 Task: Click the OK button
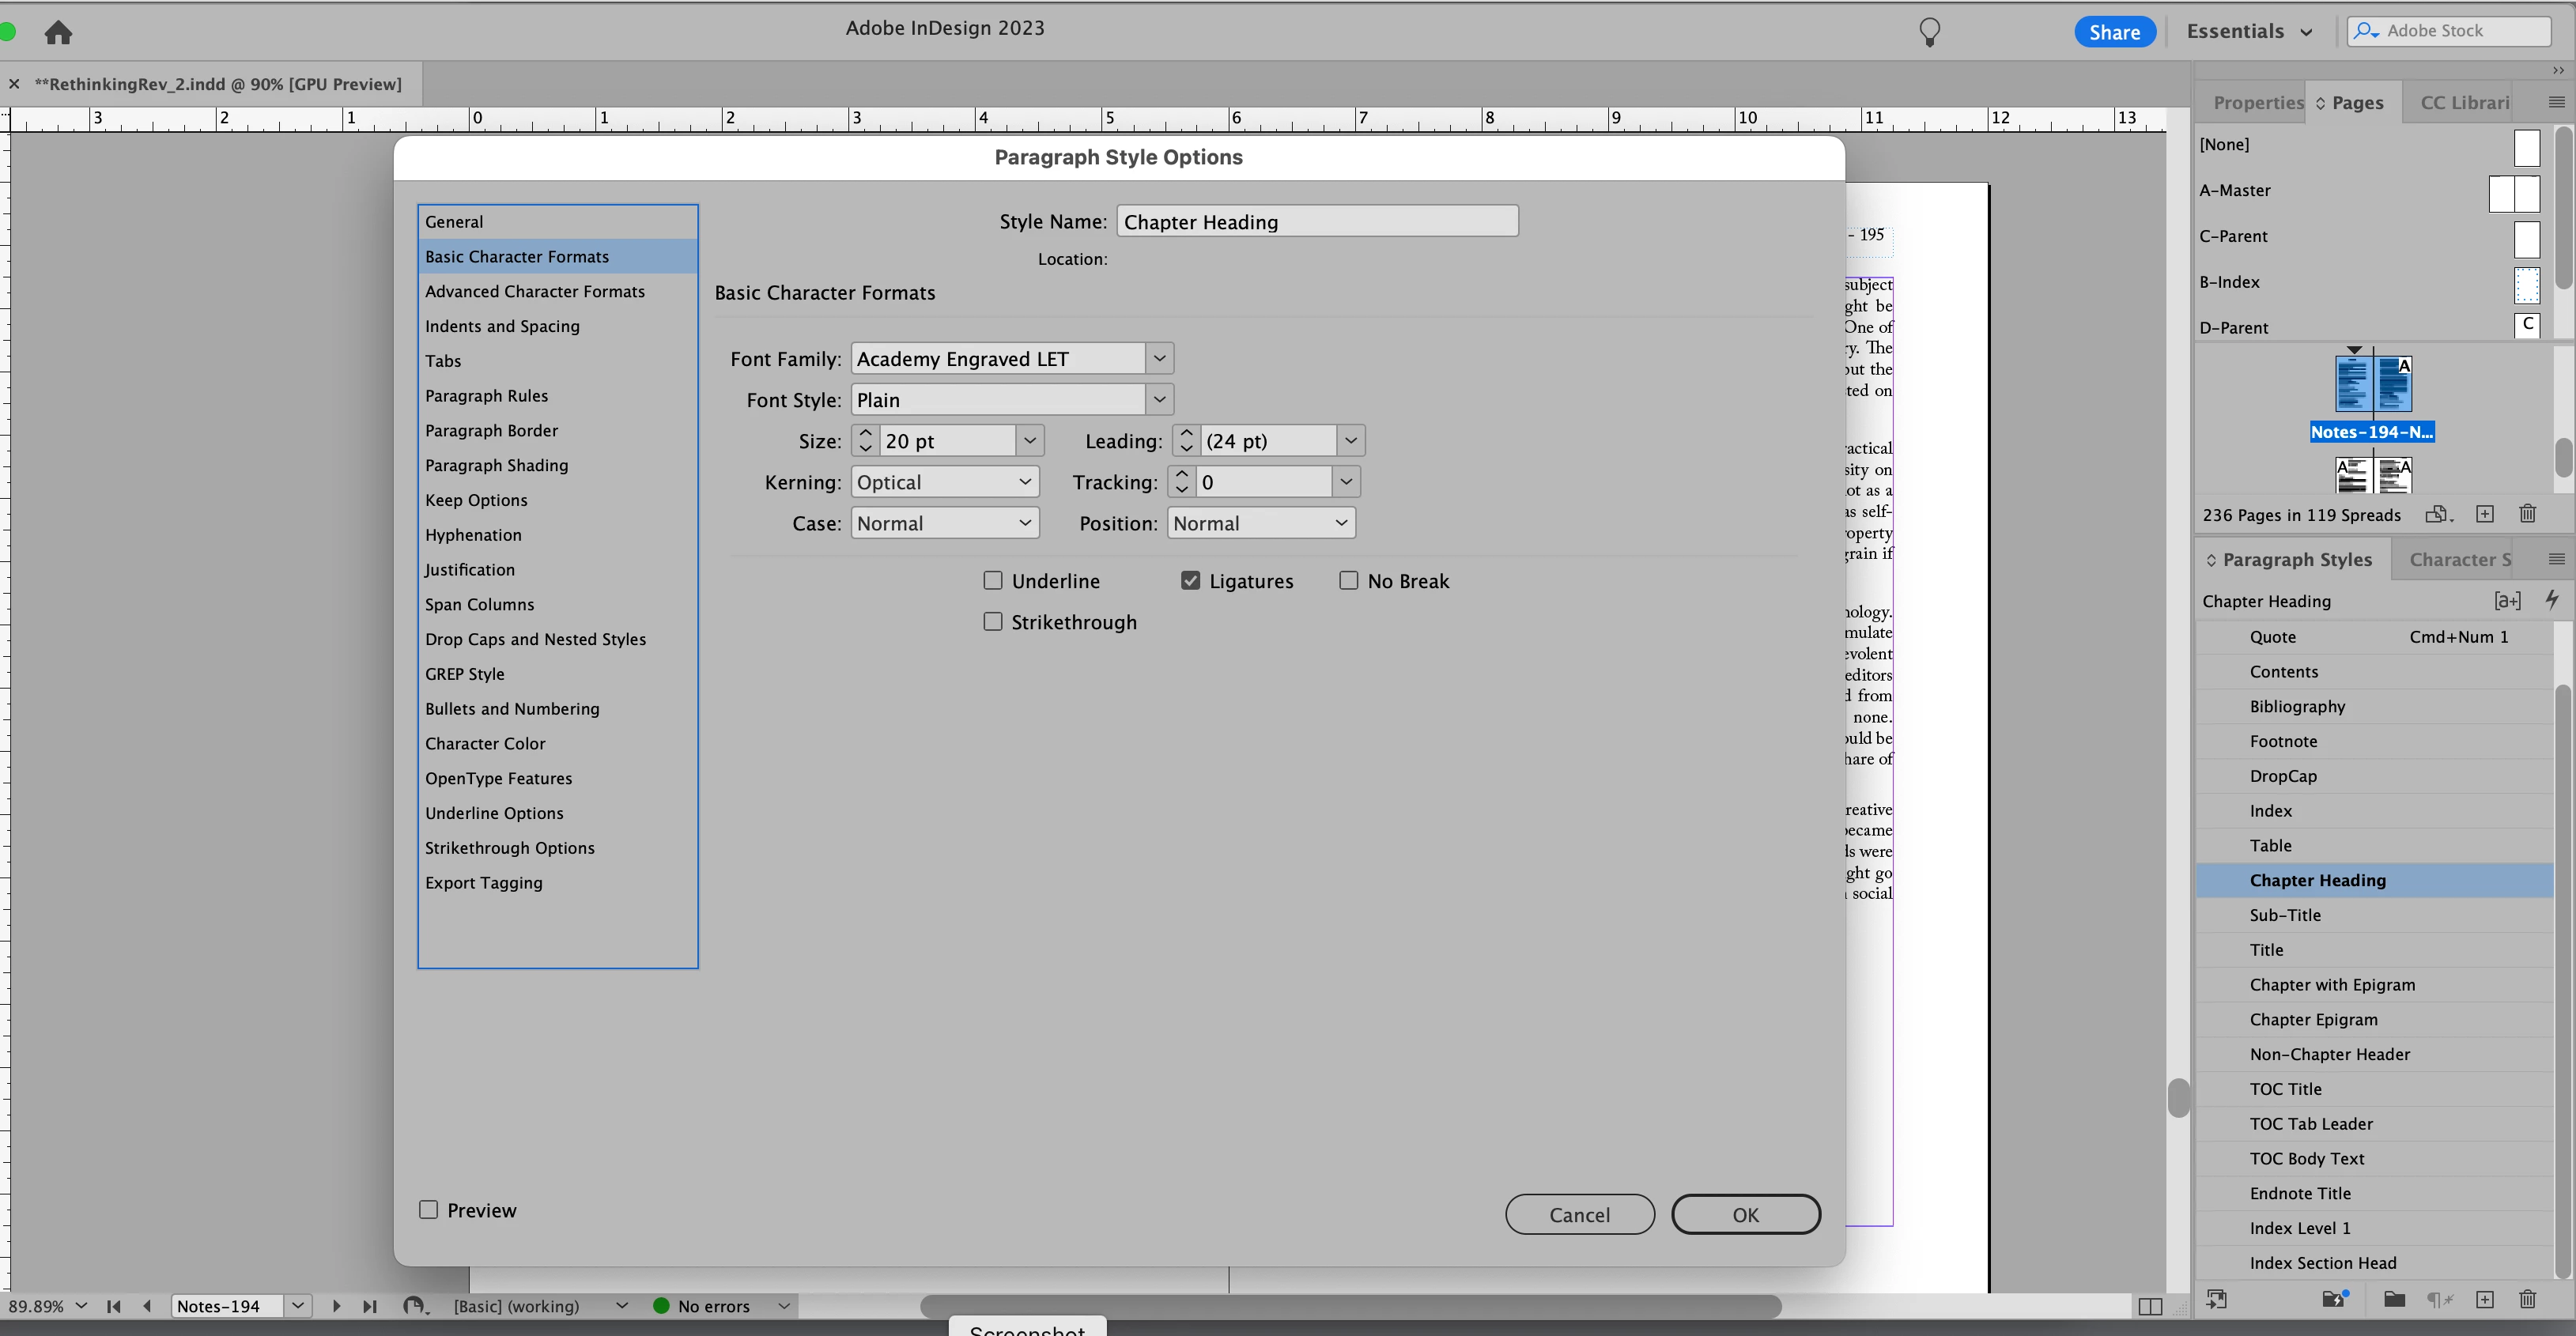click(1745, 1214)
